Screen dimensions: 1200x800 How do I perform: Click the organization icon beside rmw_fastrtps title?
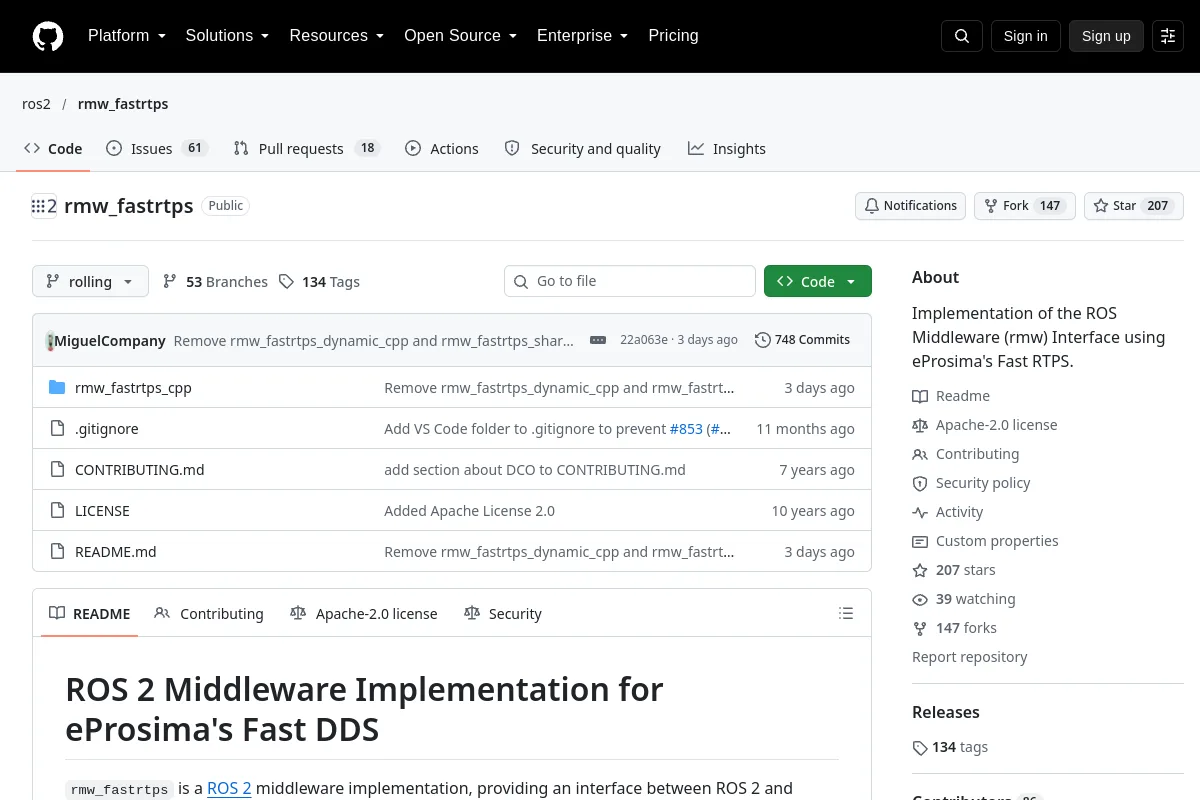(44, 206)
